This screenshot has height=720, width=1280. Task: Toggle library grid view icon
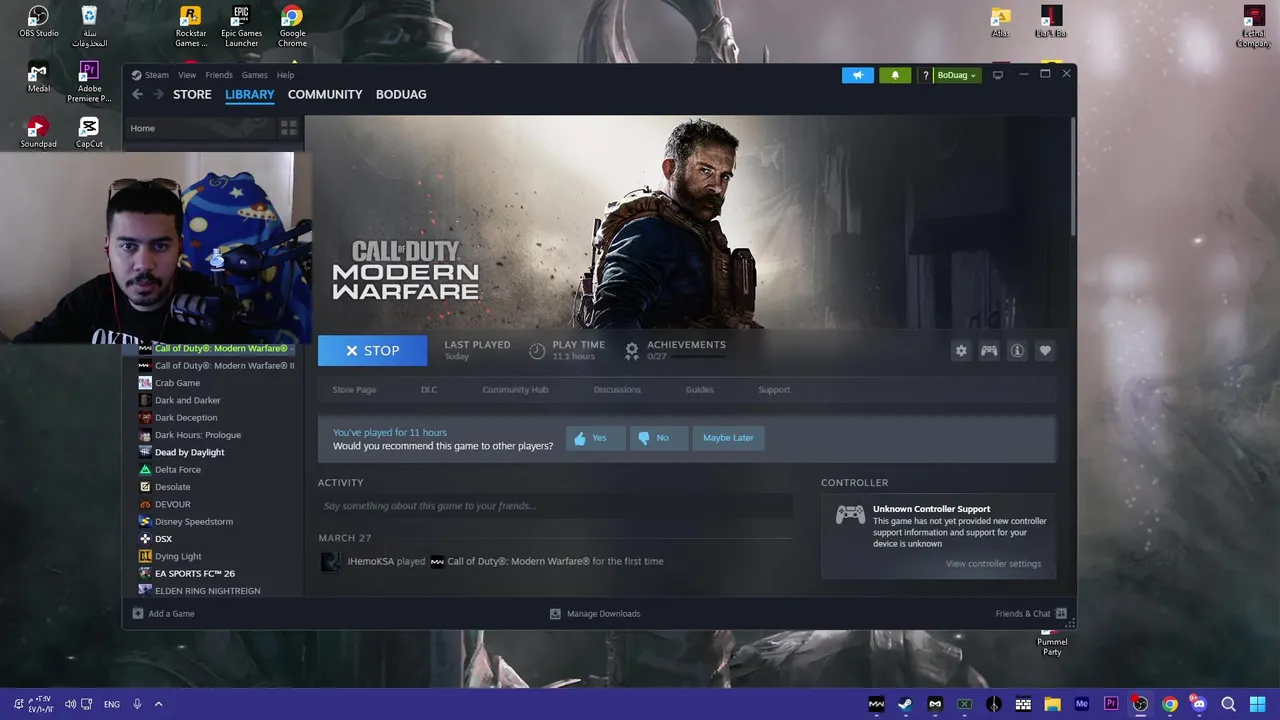tap(289, 128)
